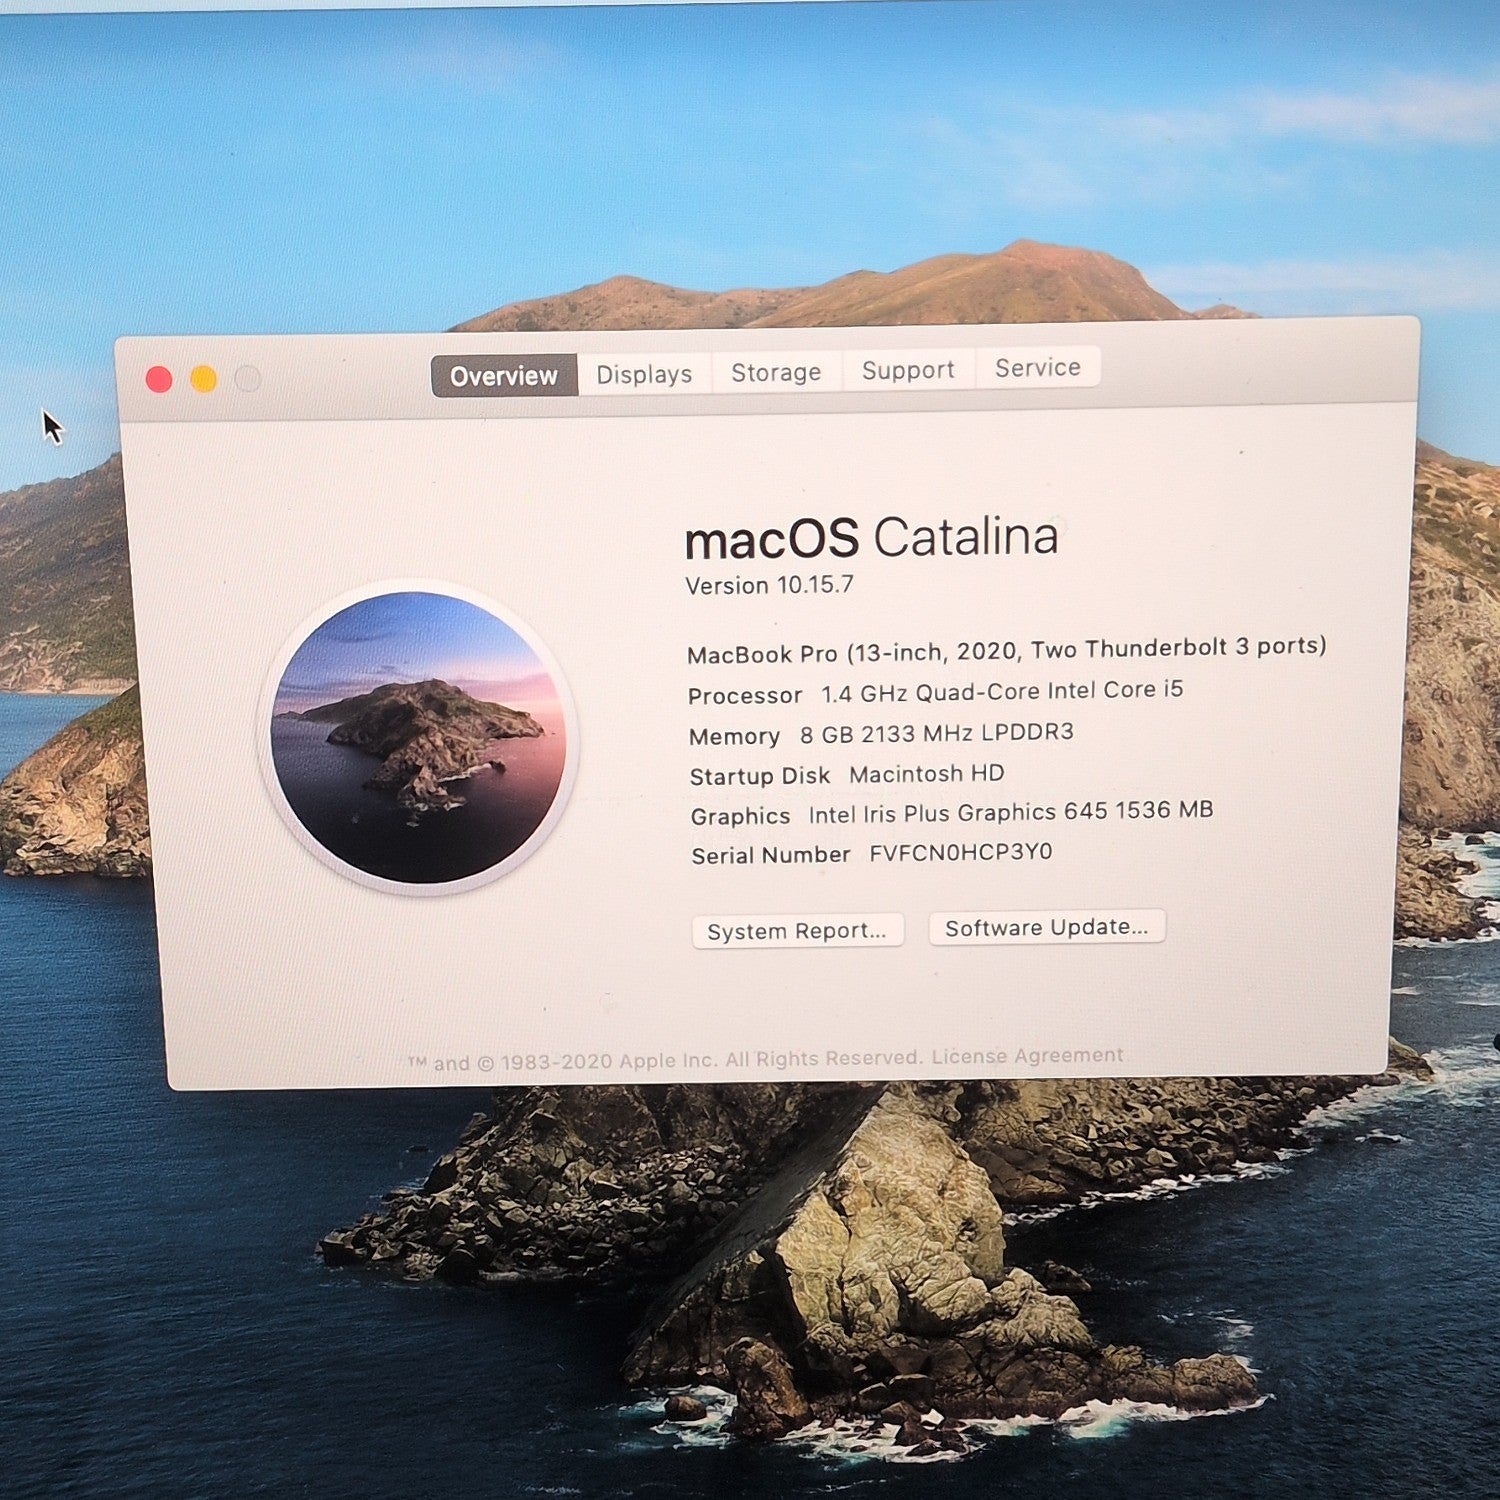Open the License Agreement link

[x=1027, y=1056]
